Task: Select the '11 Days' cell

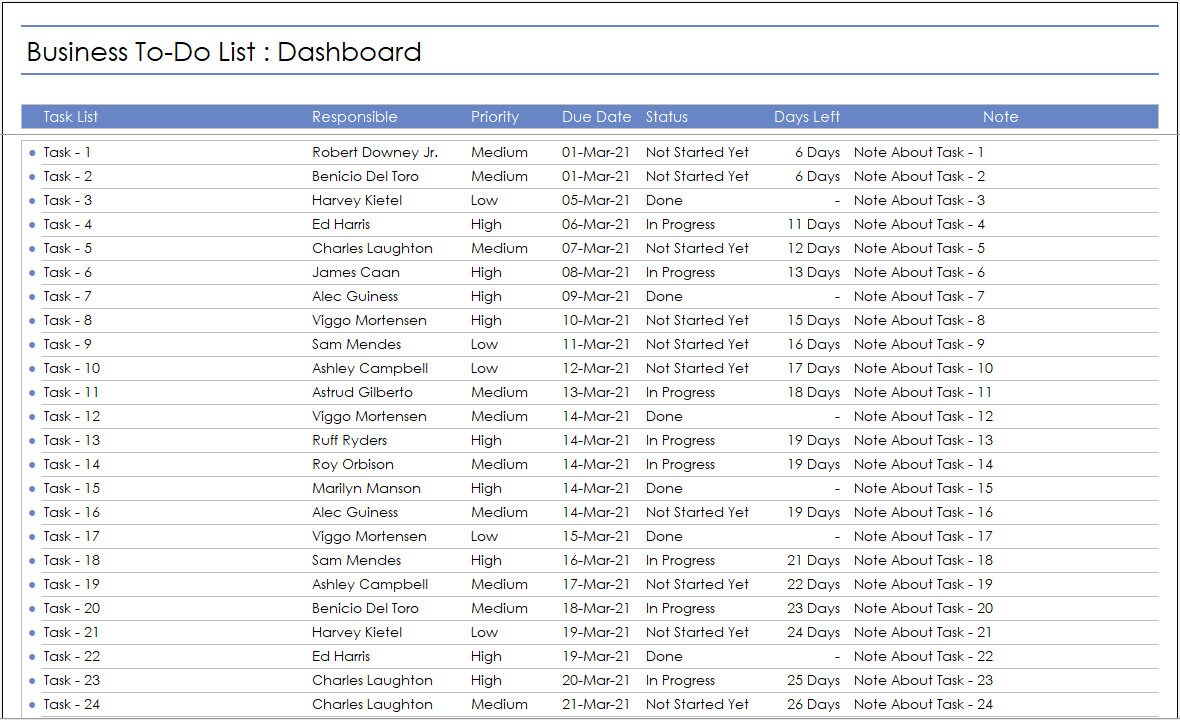Action: [x=814, y=224]
